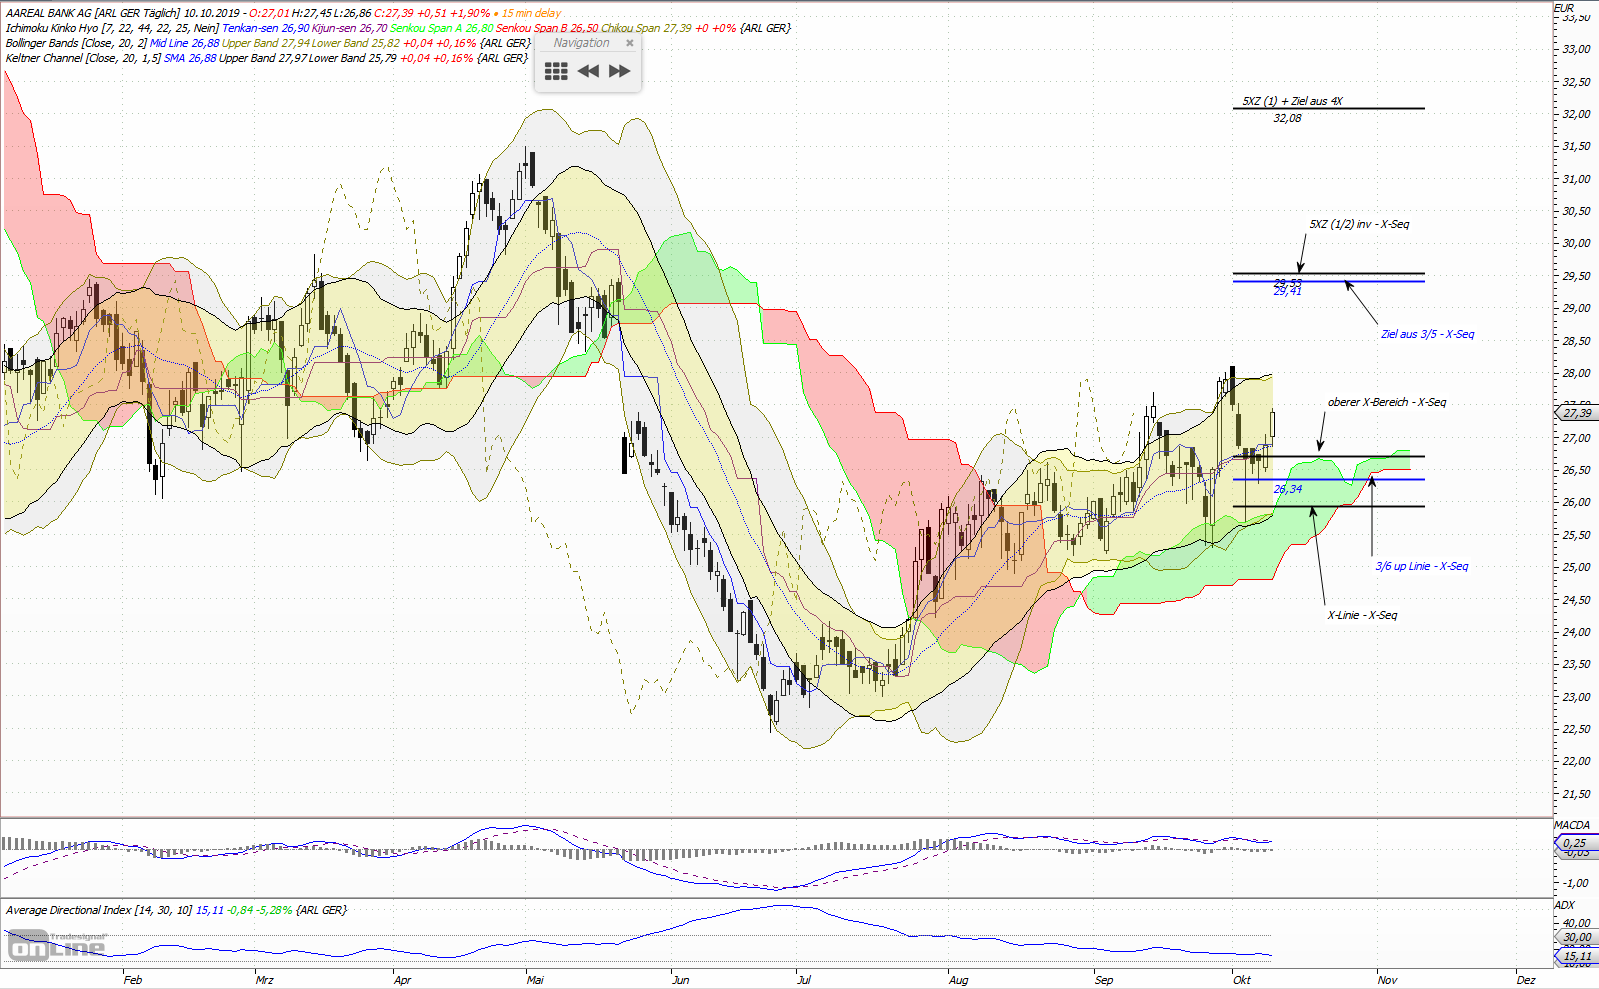Click the '15 min delay' notice
Image resolution: width=1599 pixels, height=989 pixels.
tap(531, 13)
